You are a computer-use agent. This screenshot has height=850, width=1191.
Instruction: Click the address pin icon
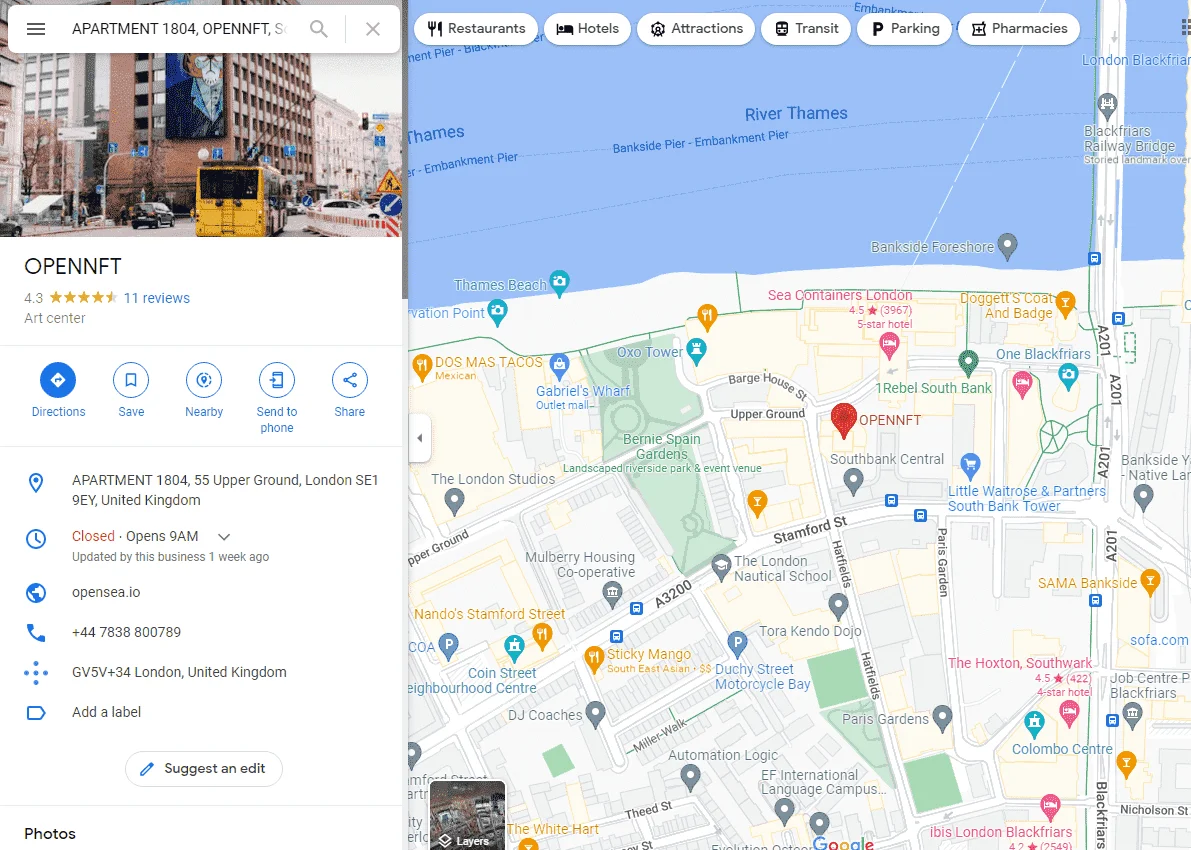(36, 482)
